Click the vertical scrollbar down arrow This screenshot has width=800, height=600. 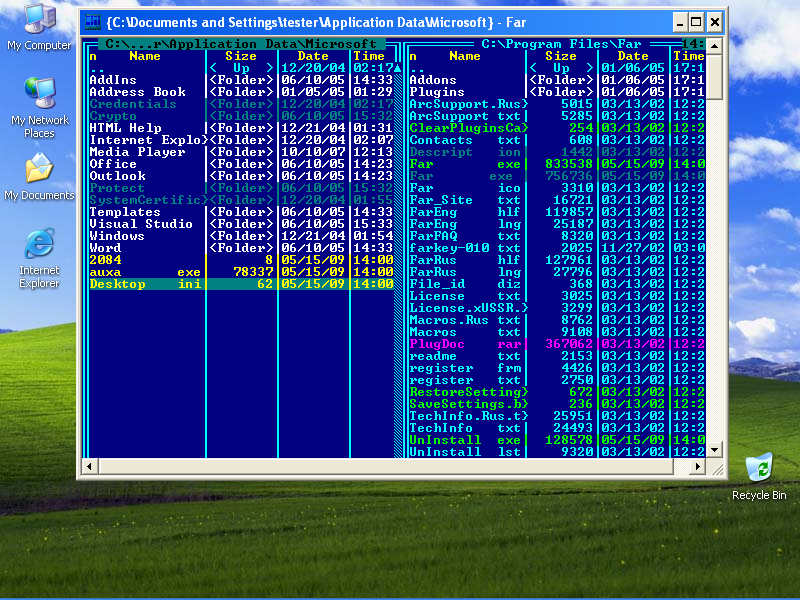[714, 449]
